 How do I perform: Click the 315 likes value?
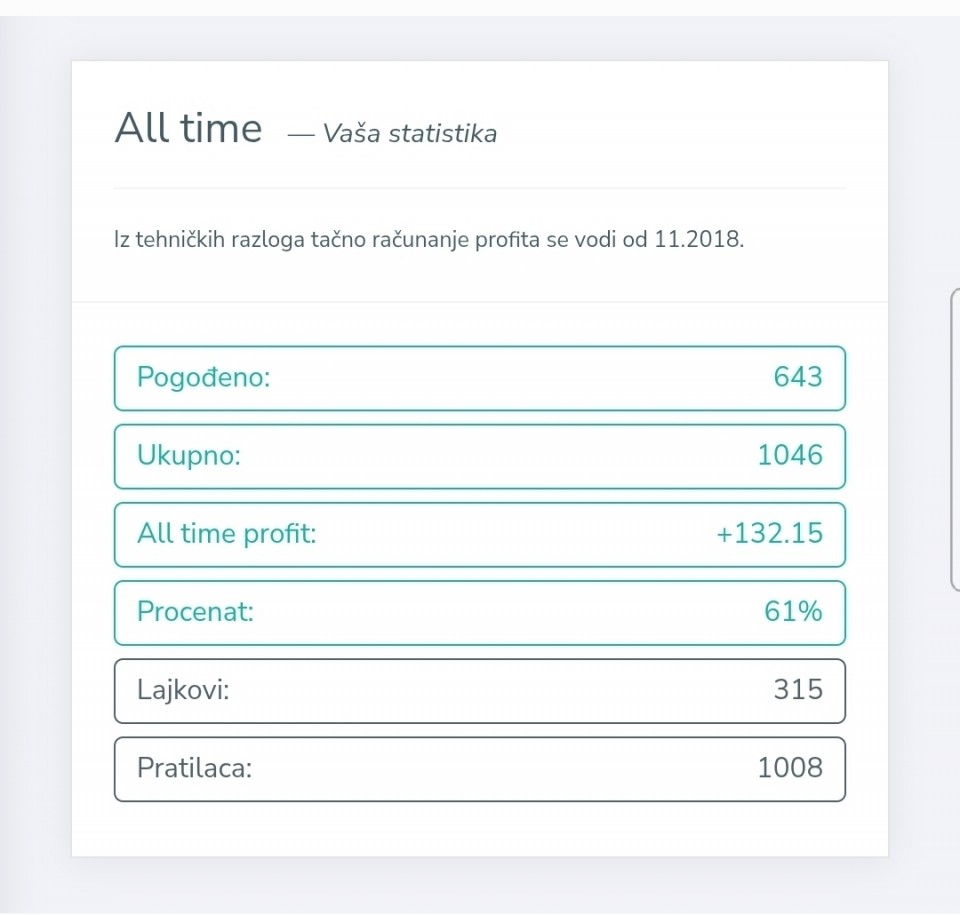coord(797,690)
